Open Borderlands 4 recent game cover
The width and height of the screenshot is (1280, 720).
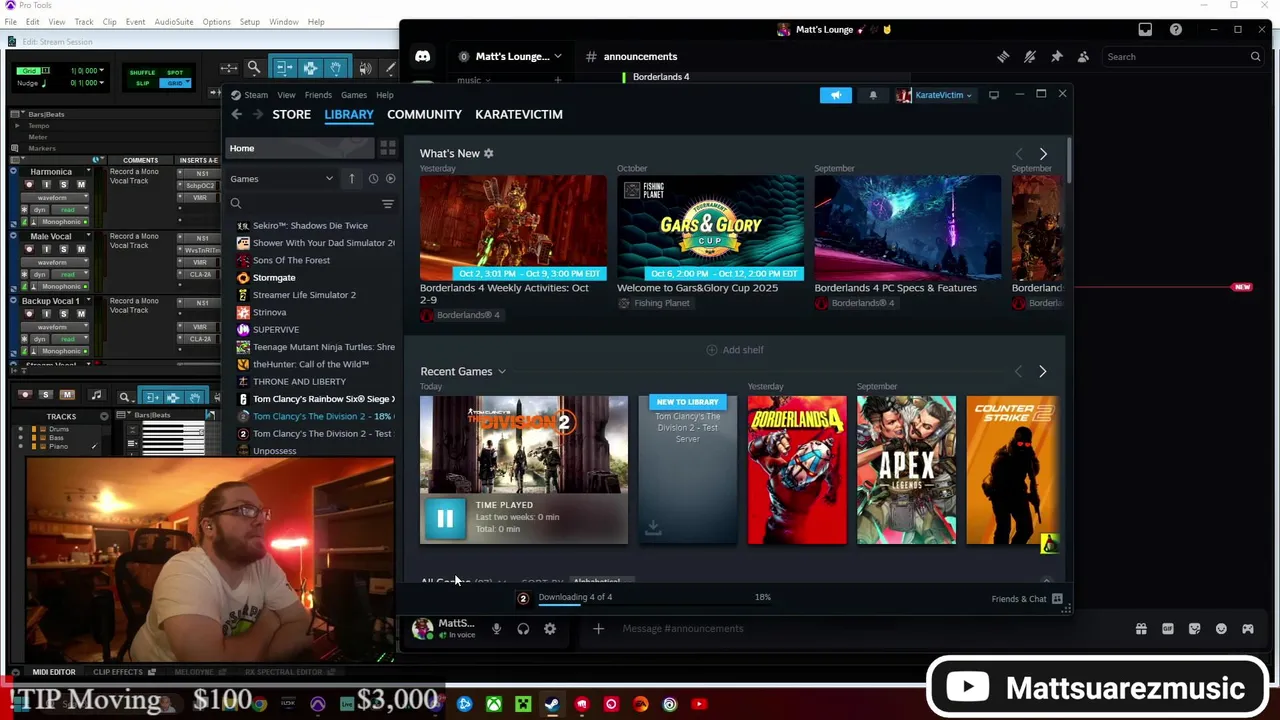[x=797, y=470]
